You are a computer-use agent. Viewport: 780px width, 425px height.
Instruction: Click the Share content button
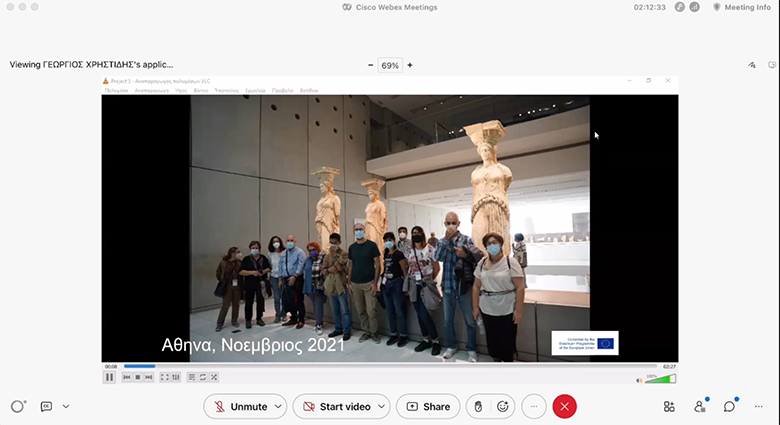tap(427, 407)
